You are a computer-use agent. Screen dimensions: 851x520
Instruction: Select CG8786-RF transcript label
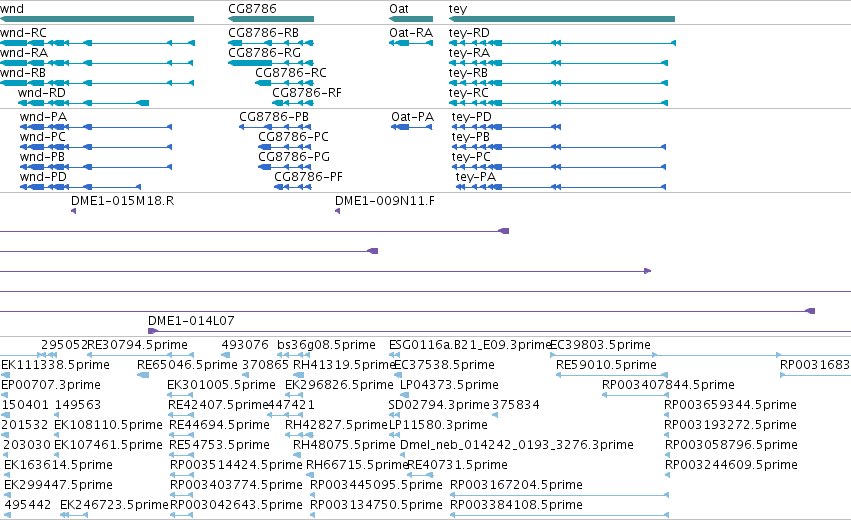[307, 93]
